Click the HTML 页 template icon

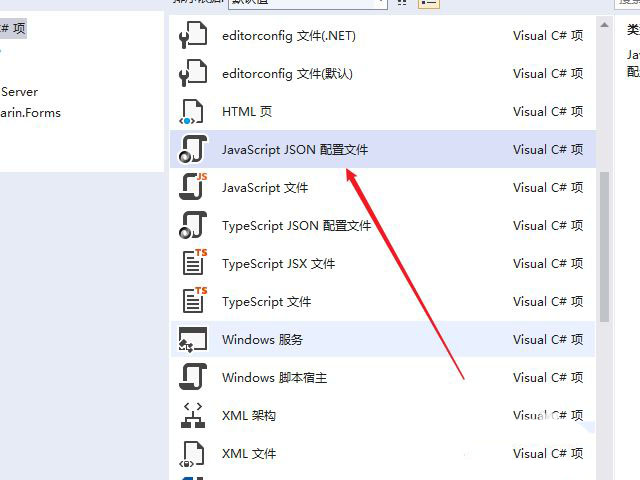[191, 112]
